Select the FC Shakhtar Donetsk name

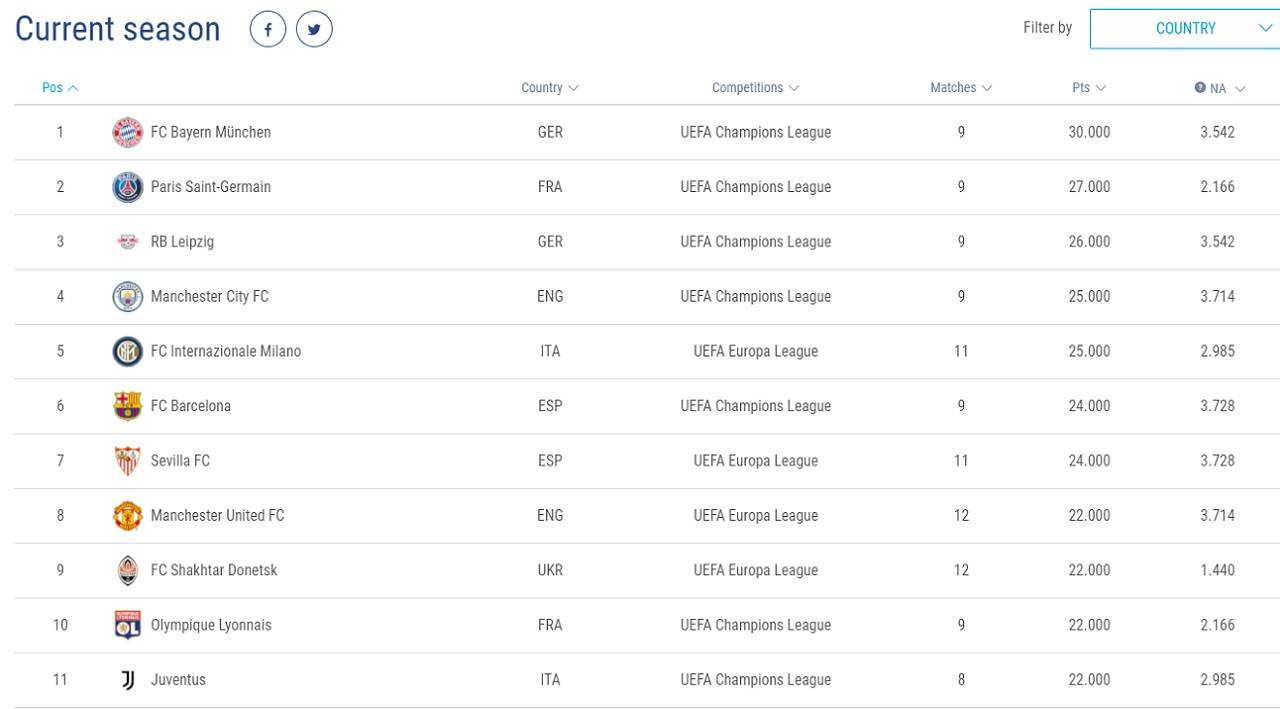[214, 570]
